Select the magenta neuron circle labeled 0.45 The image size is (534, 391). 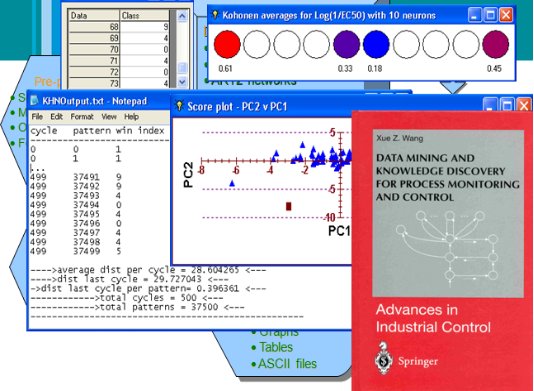coord(496,44)
